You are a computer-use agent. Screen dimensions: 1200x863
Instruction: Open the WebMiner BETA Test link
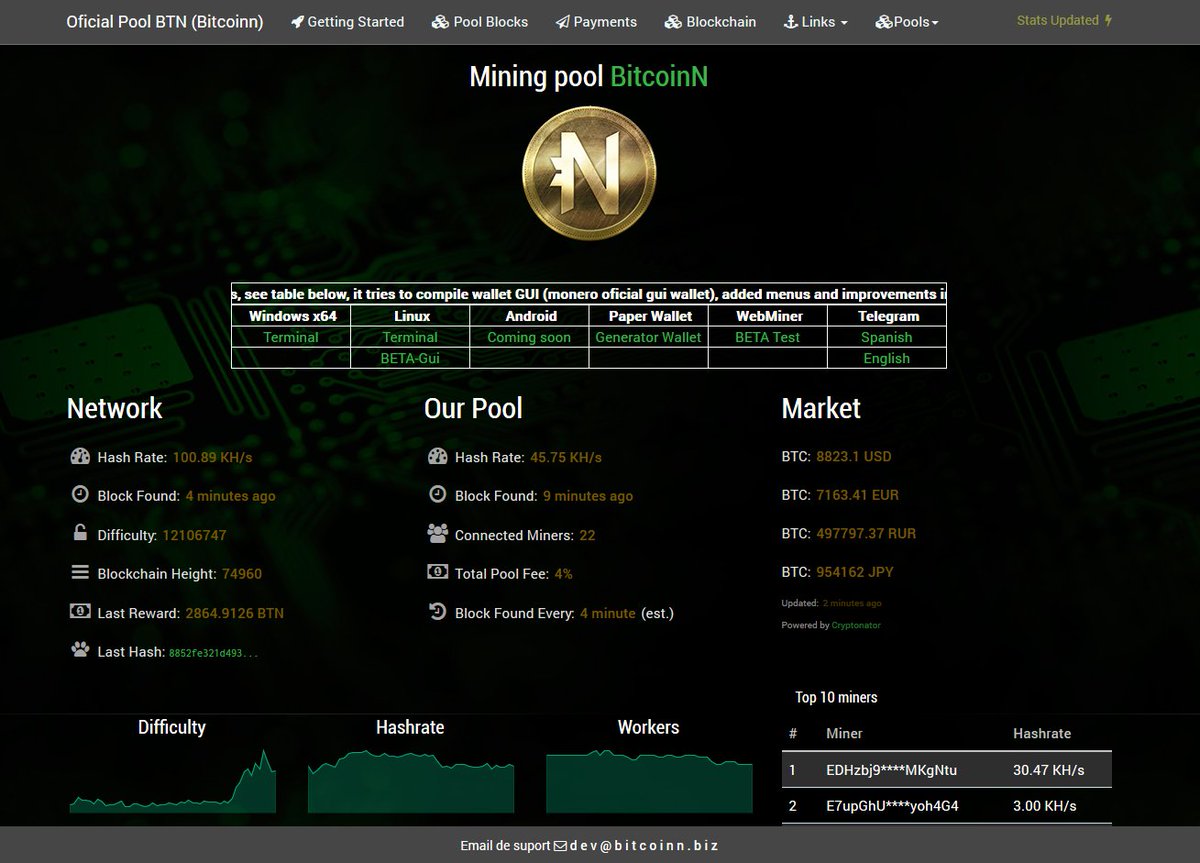pyautogui.click(x=768, y=338)
